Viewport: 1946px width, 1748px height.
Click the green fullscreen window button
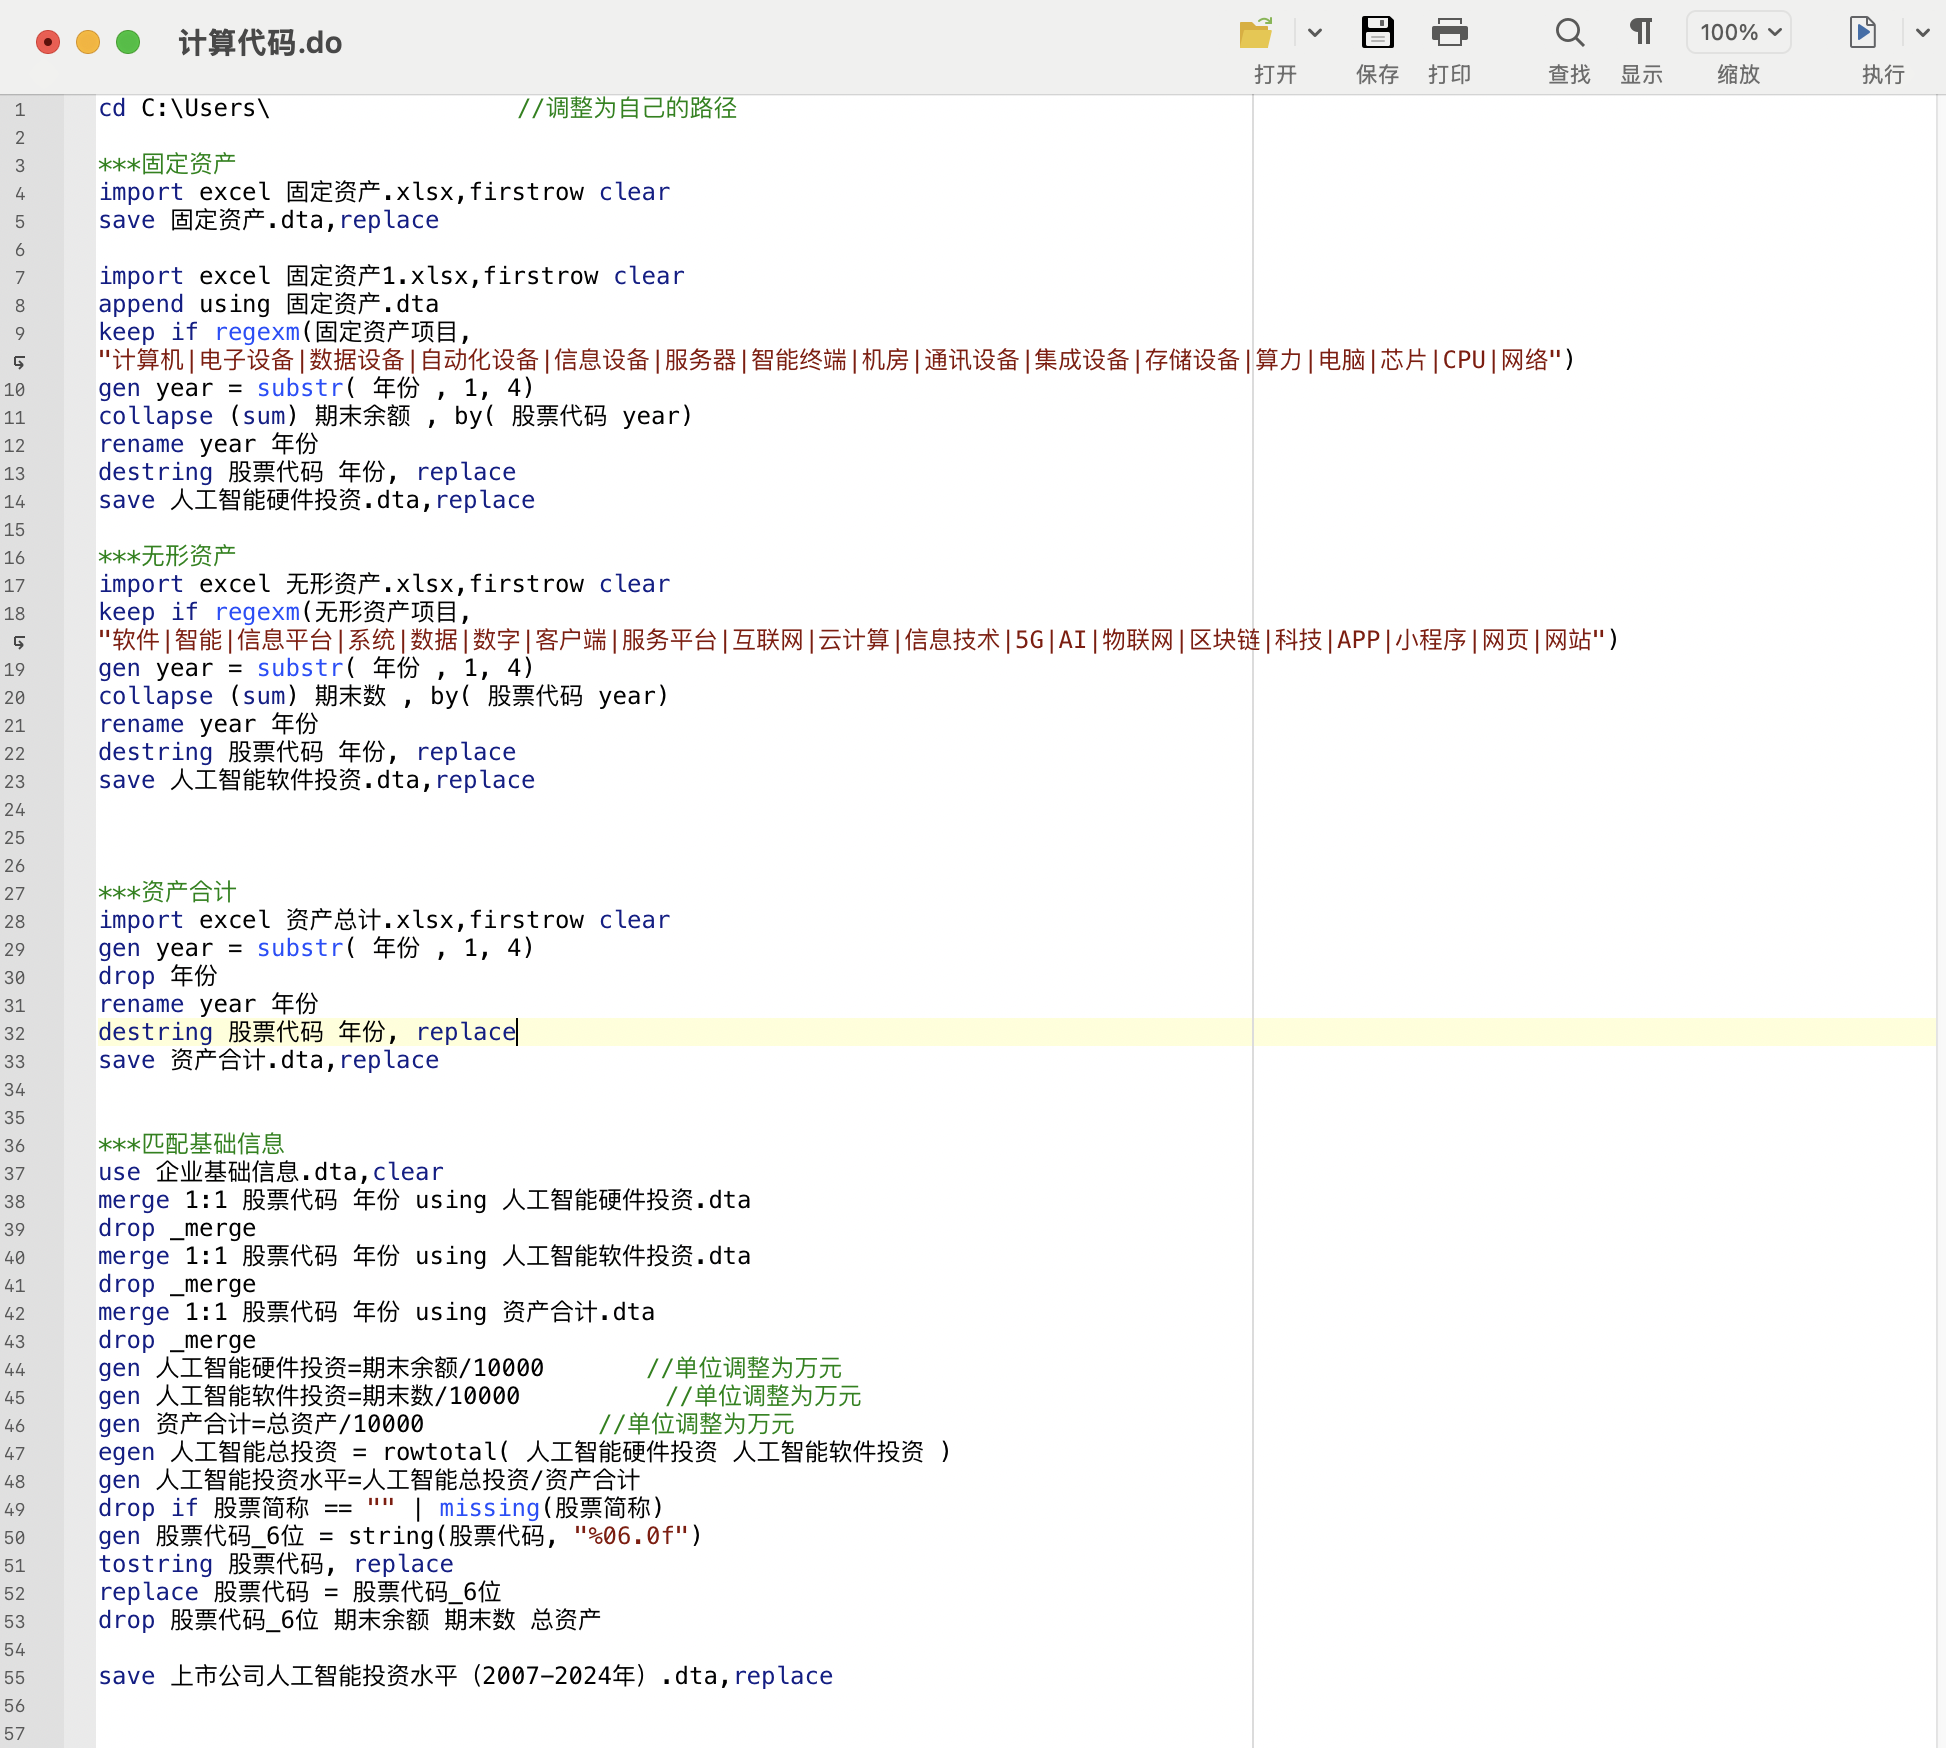[x=128, y=42]
